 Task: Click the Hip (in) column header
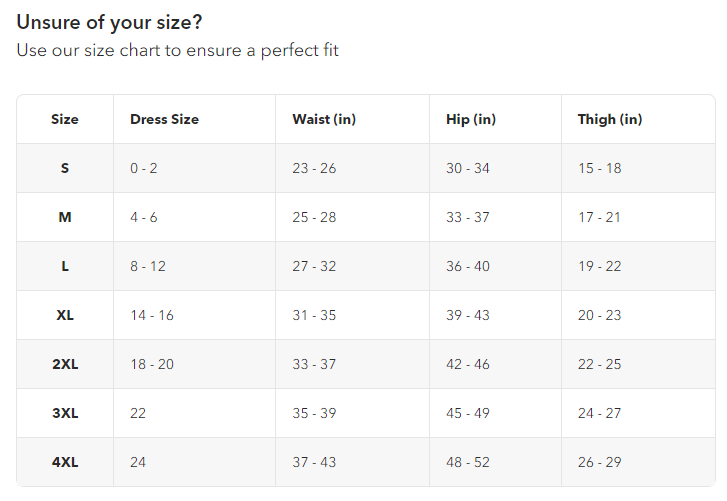pyautogui.click(x=471, y=120)
